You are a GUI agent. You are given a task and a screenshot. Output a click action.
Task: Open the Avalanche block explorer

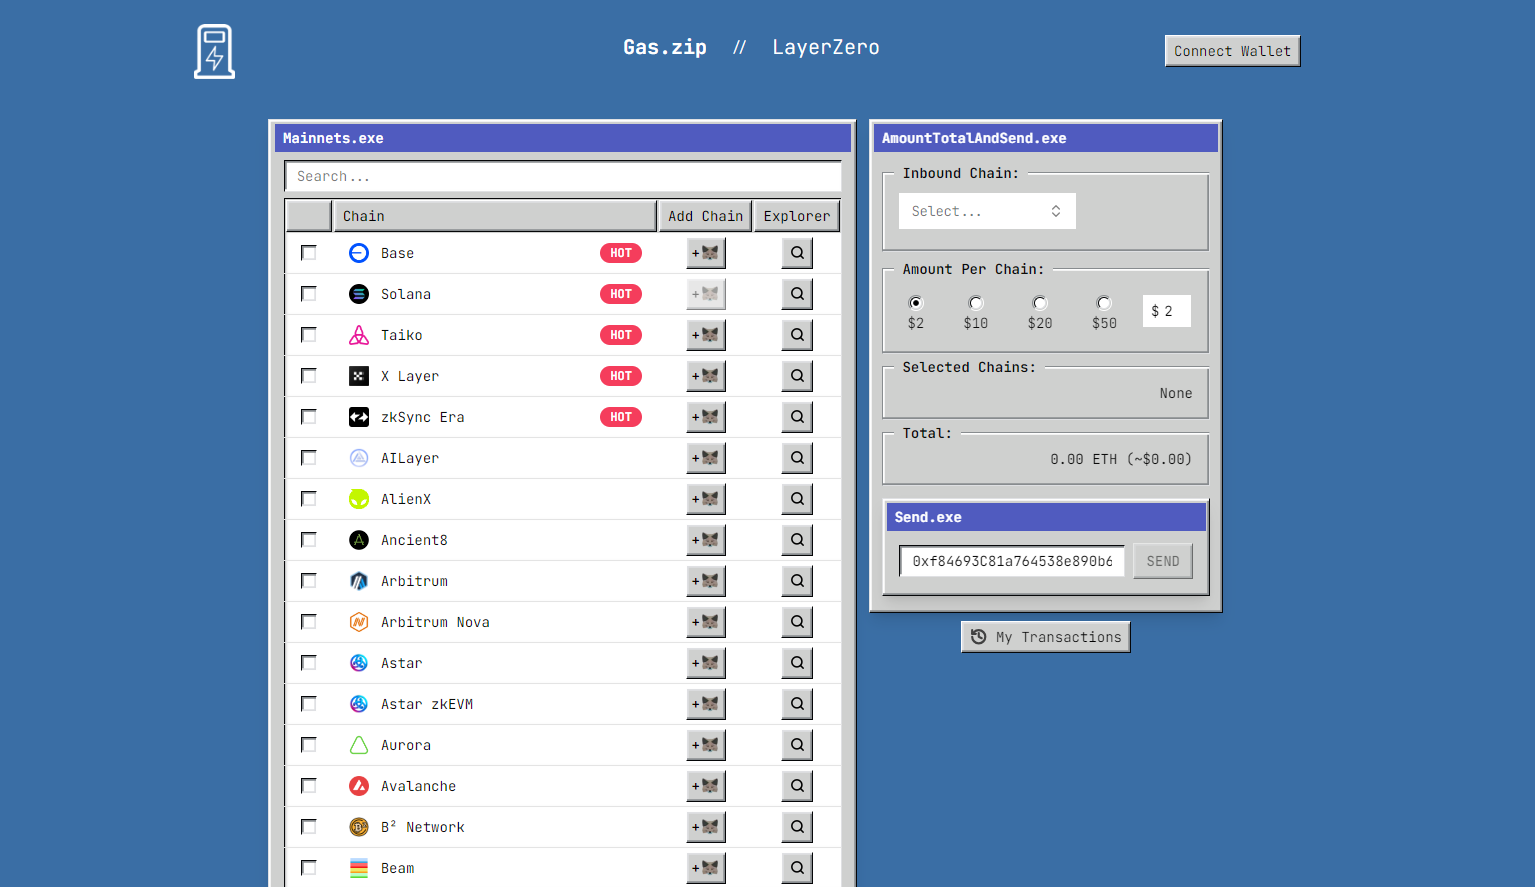click(x=797, y=786)
